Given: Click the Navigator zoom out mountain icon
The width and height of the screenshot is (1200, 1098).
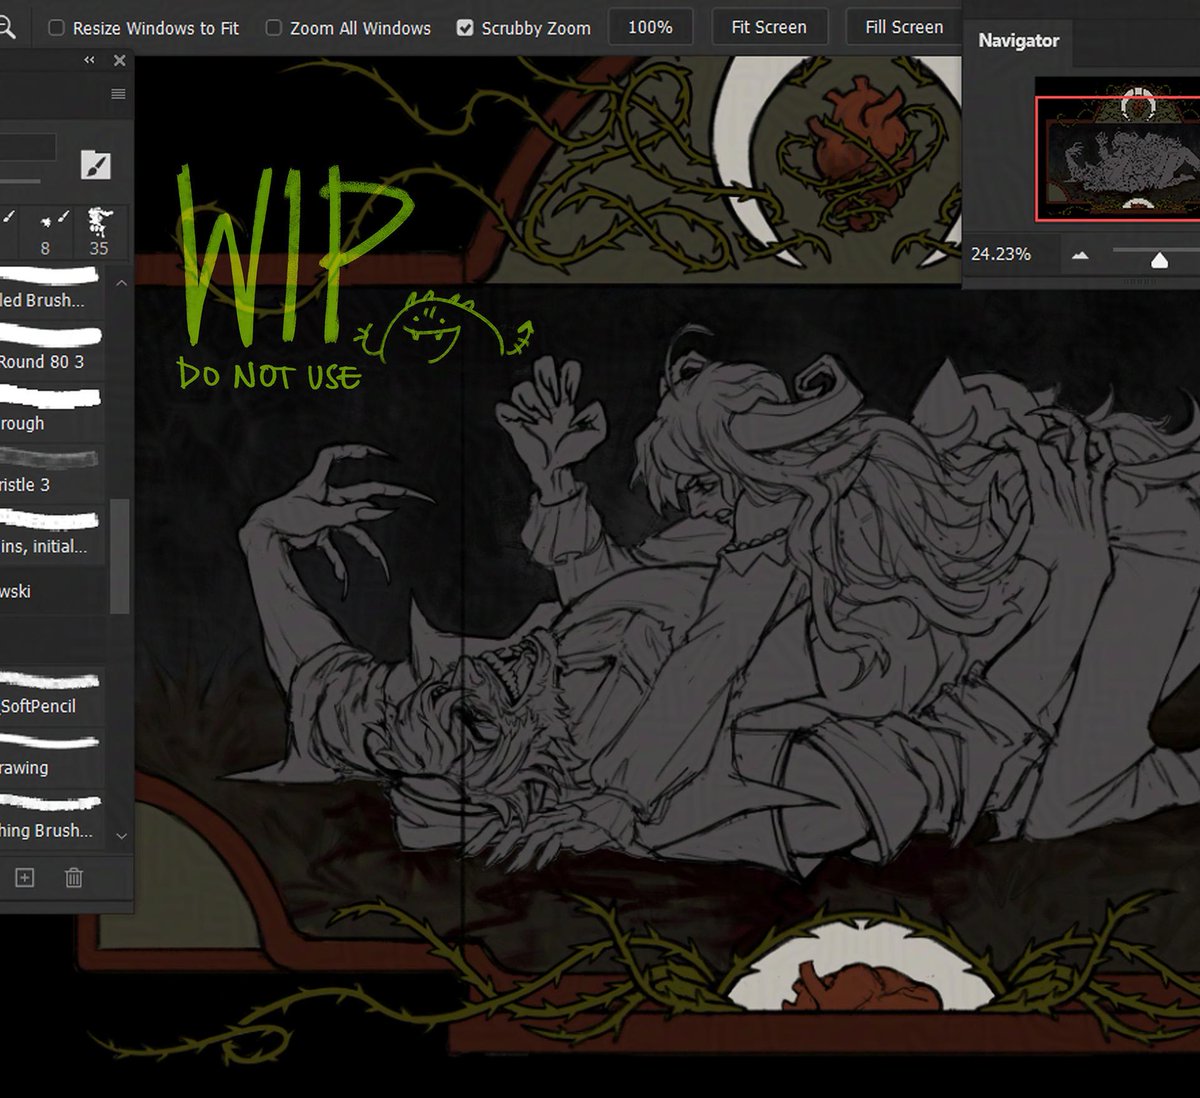Looking at the screenshot, I should point(1080,254).
